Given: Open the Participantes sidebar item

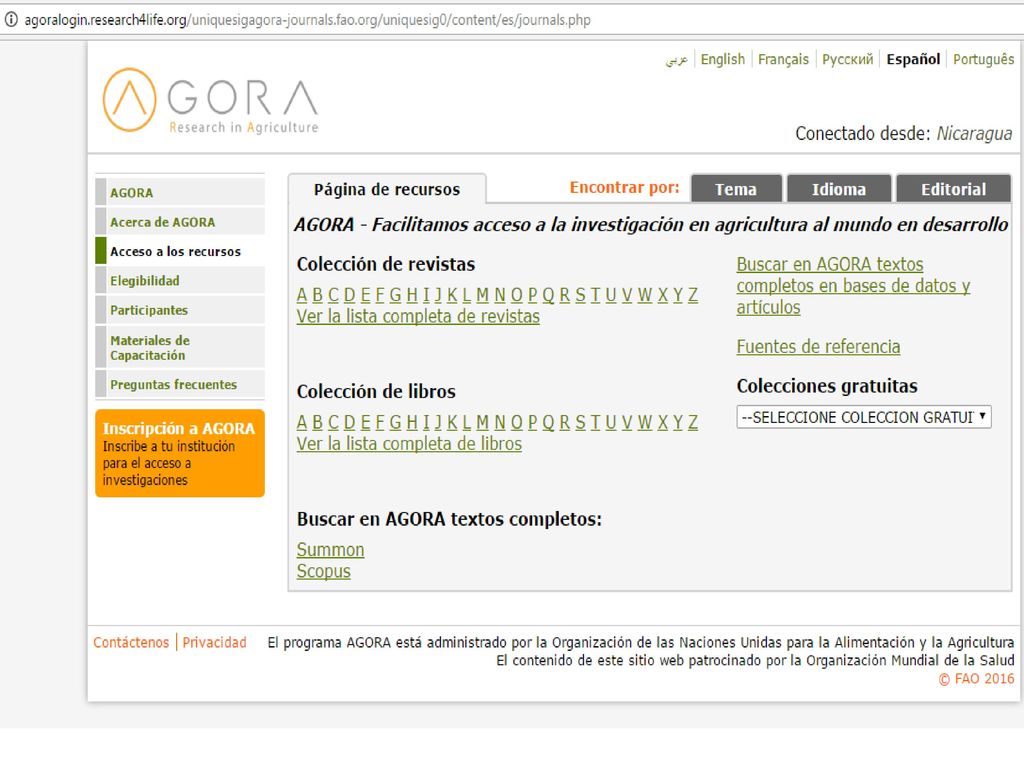Looking at the screenshot, I should click(x=180, y=310).
